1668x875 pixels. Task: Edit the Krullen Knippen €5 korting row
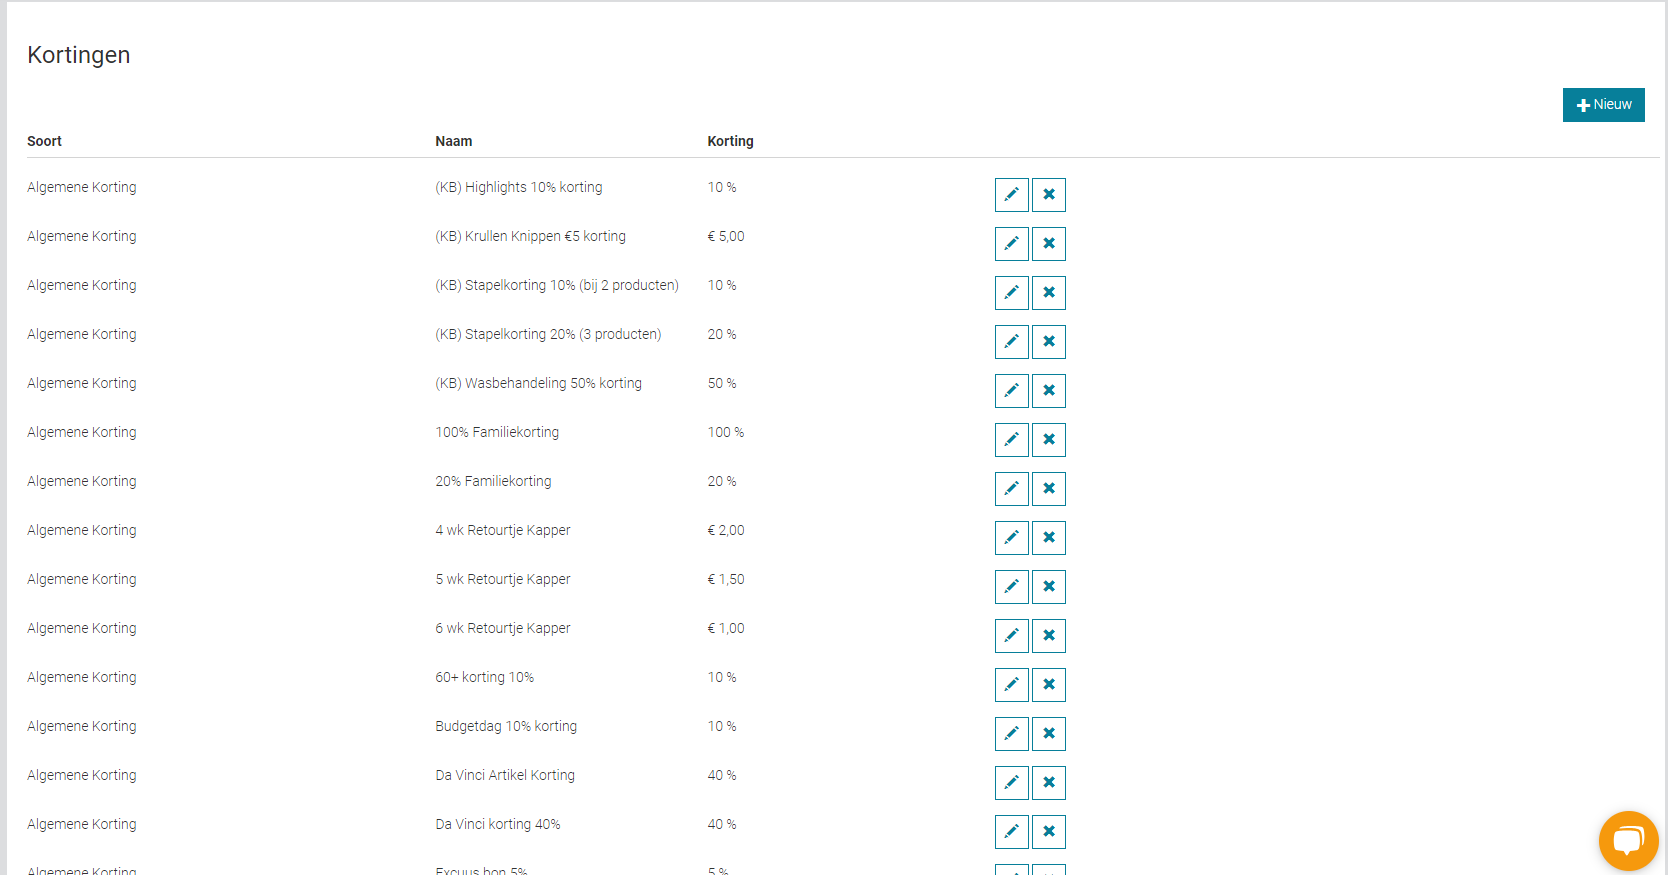pos(1011,244)
